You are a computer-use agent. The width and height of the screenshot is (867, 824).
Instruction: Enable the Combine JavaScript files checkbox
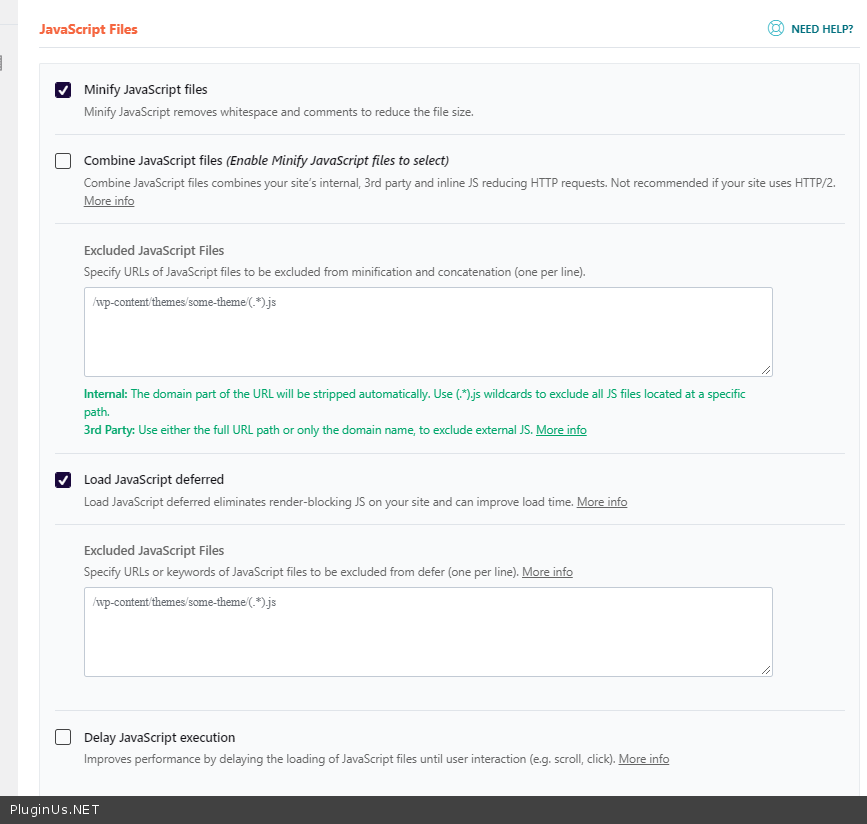63,161
